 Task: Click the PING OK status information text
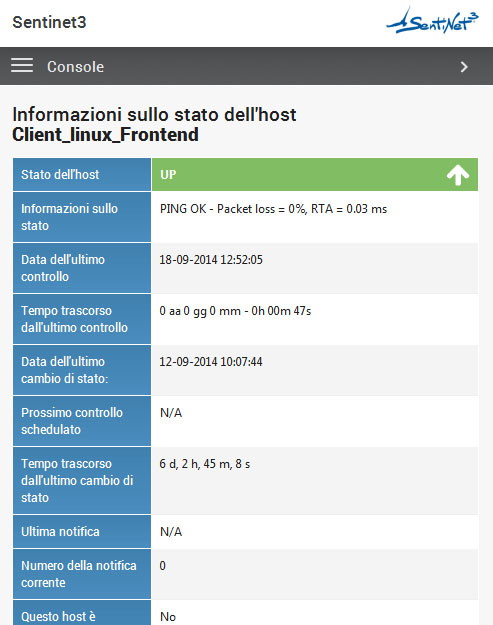click(x=273, y=209)
